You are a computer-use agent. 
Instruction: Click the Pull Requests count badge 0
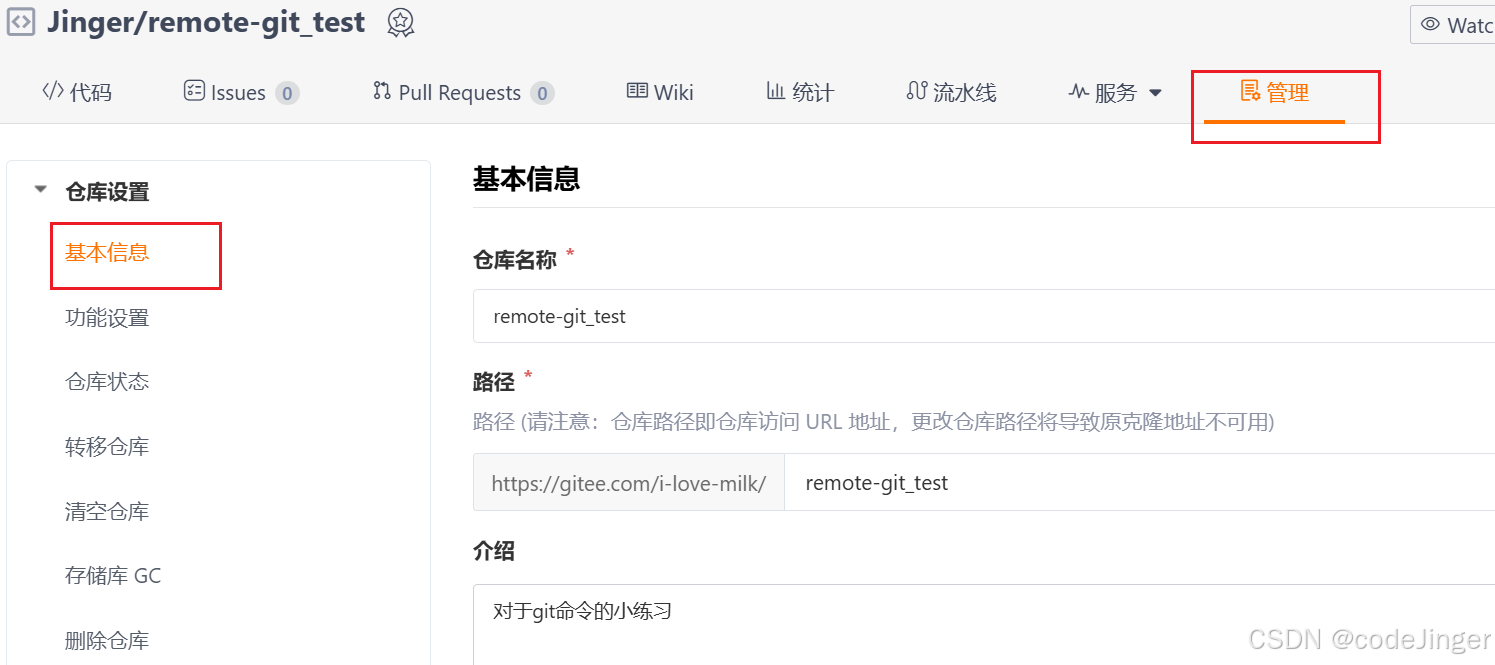point(542,94)
